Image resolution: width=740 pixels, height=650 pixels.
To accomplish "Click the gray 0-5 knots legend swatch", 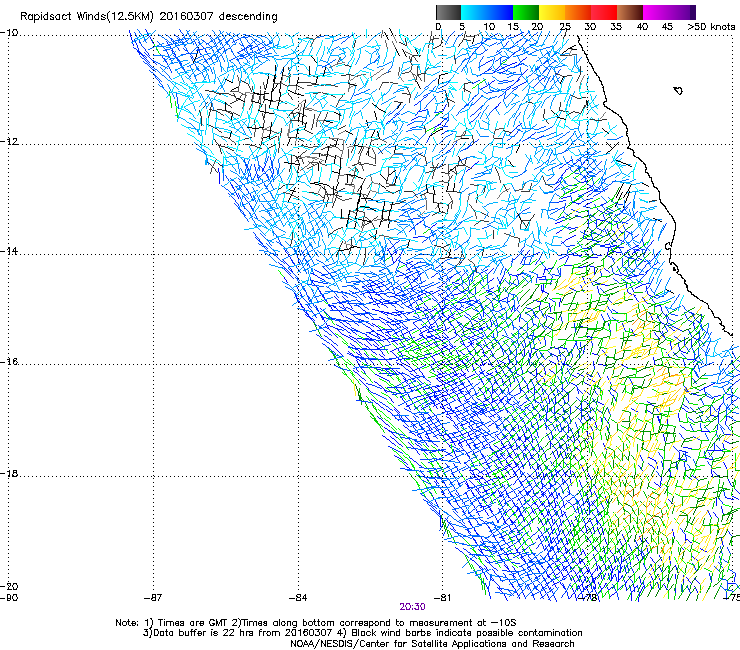I will pos(448,12).
